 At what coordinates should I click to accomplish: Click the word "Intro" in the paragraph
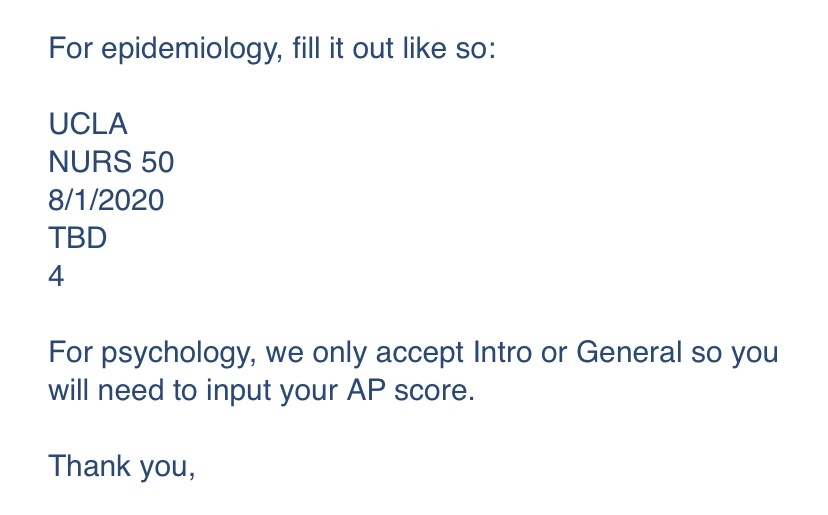502,352
